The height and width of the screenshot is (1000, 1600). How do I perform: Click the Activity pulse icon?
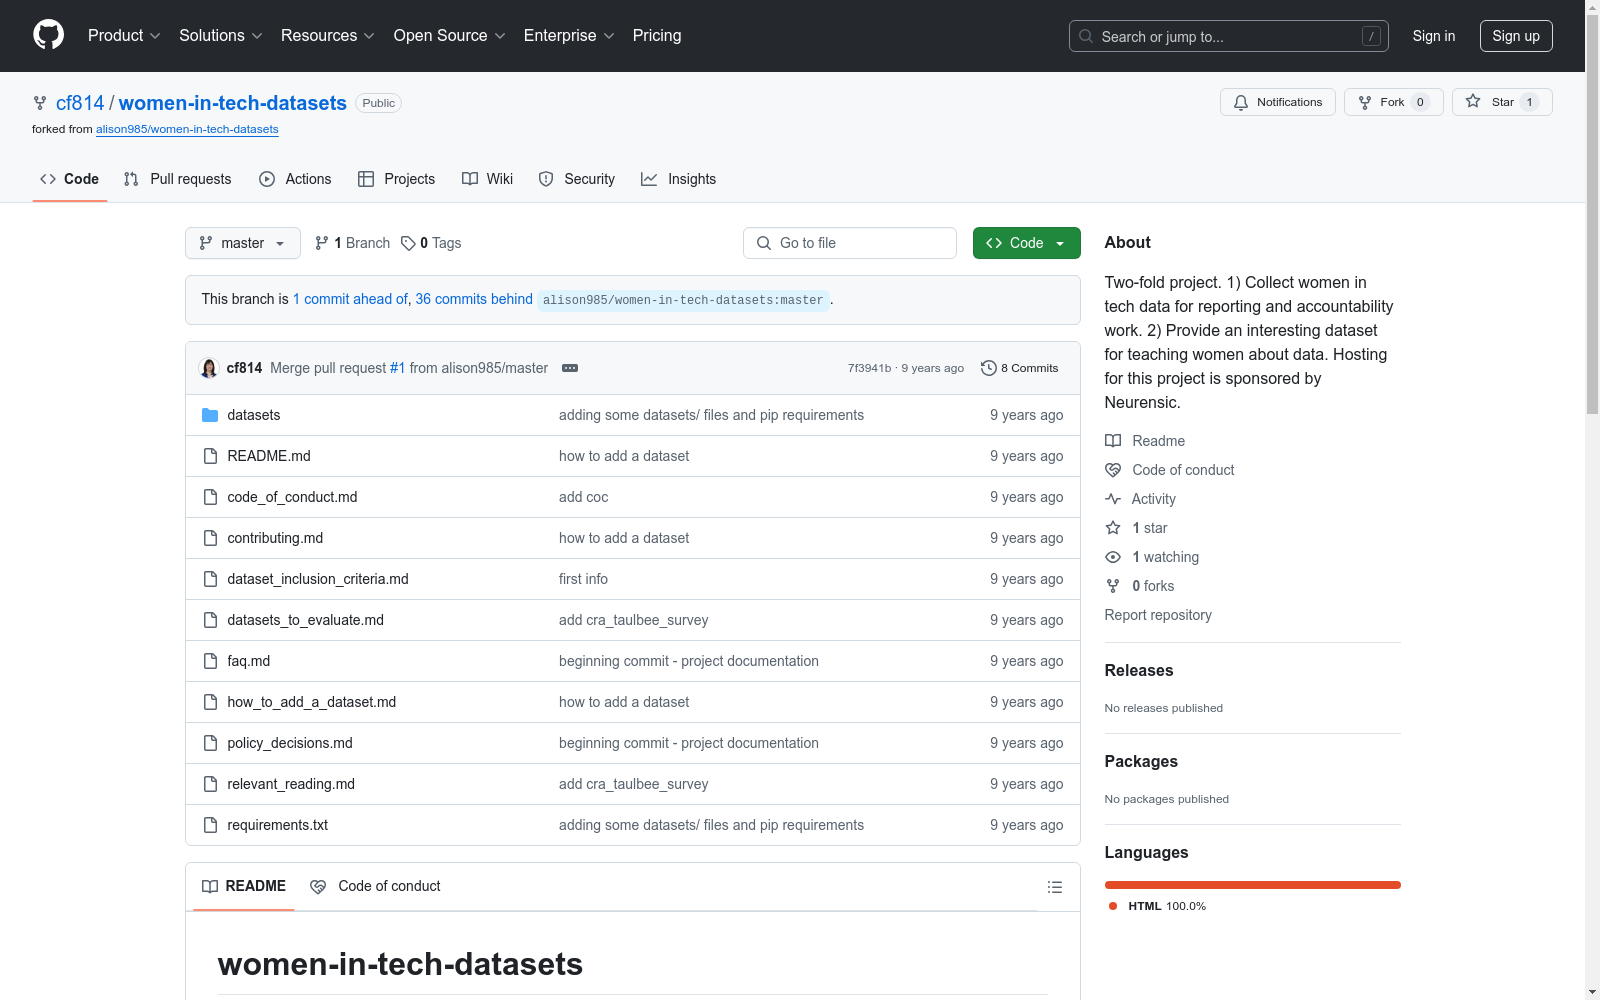click(x=1113, y=499)
